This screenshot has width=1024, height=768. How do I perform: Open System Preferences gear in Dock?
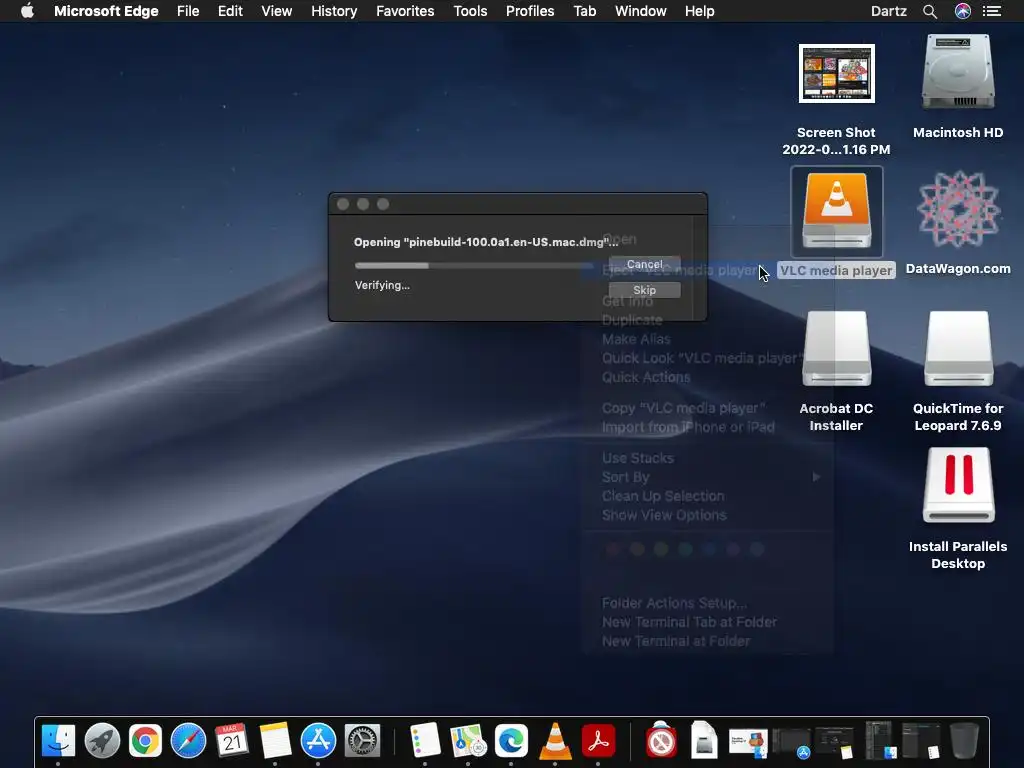pyautogui.click(x=362, y=741)
